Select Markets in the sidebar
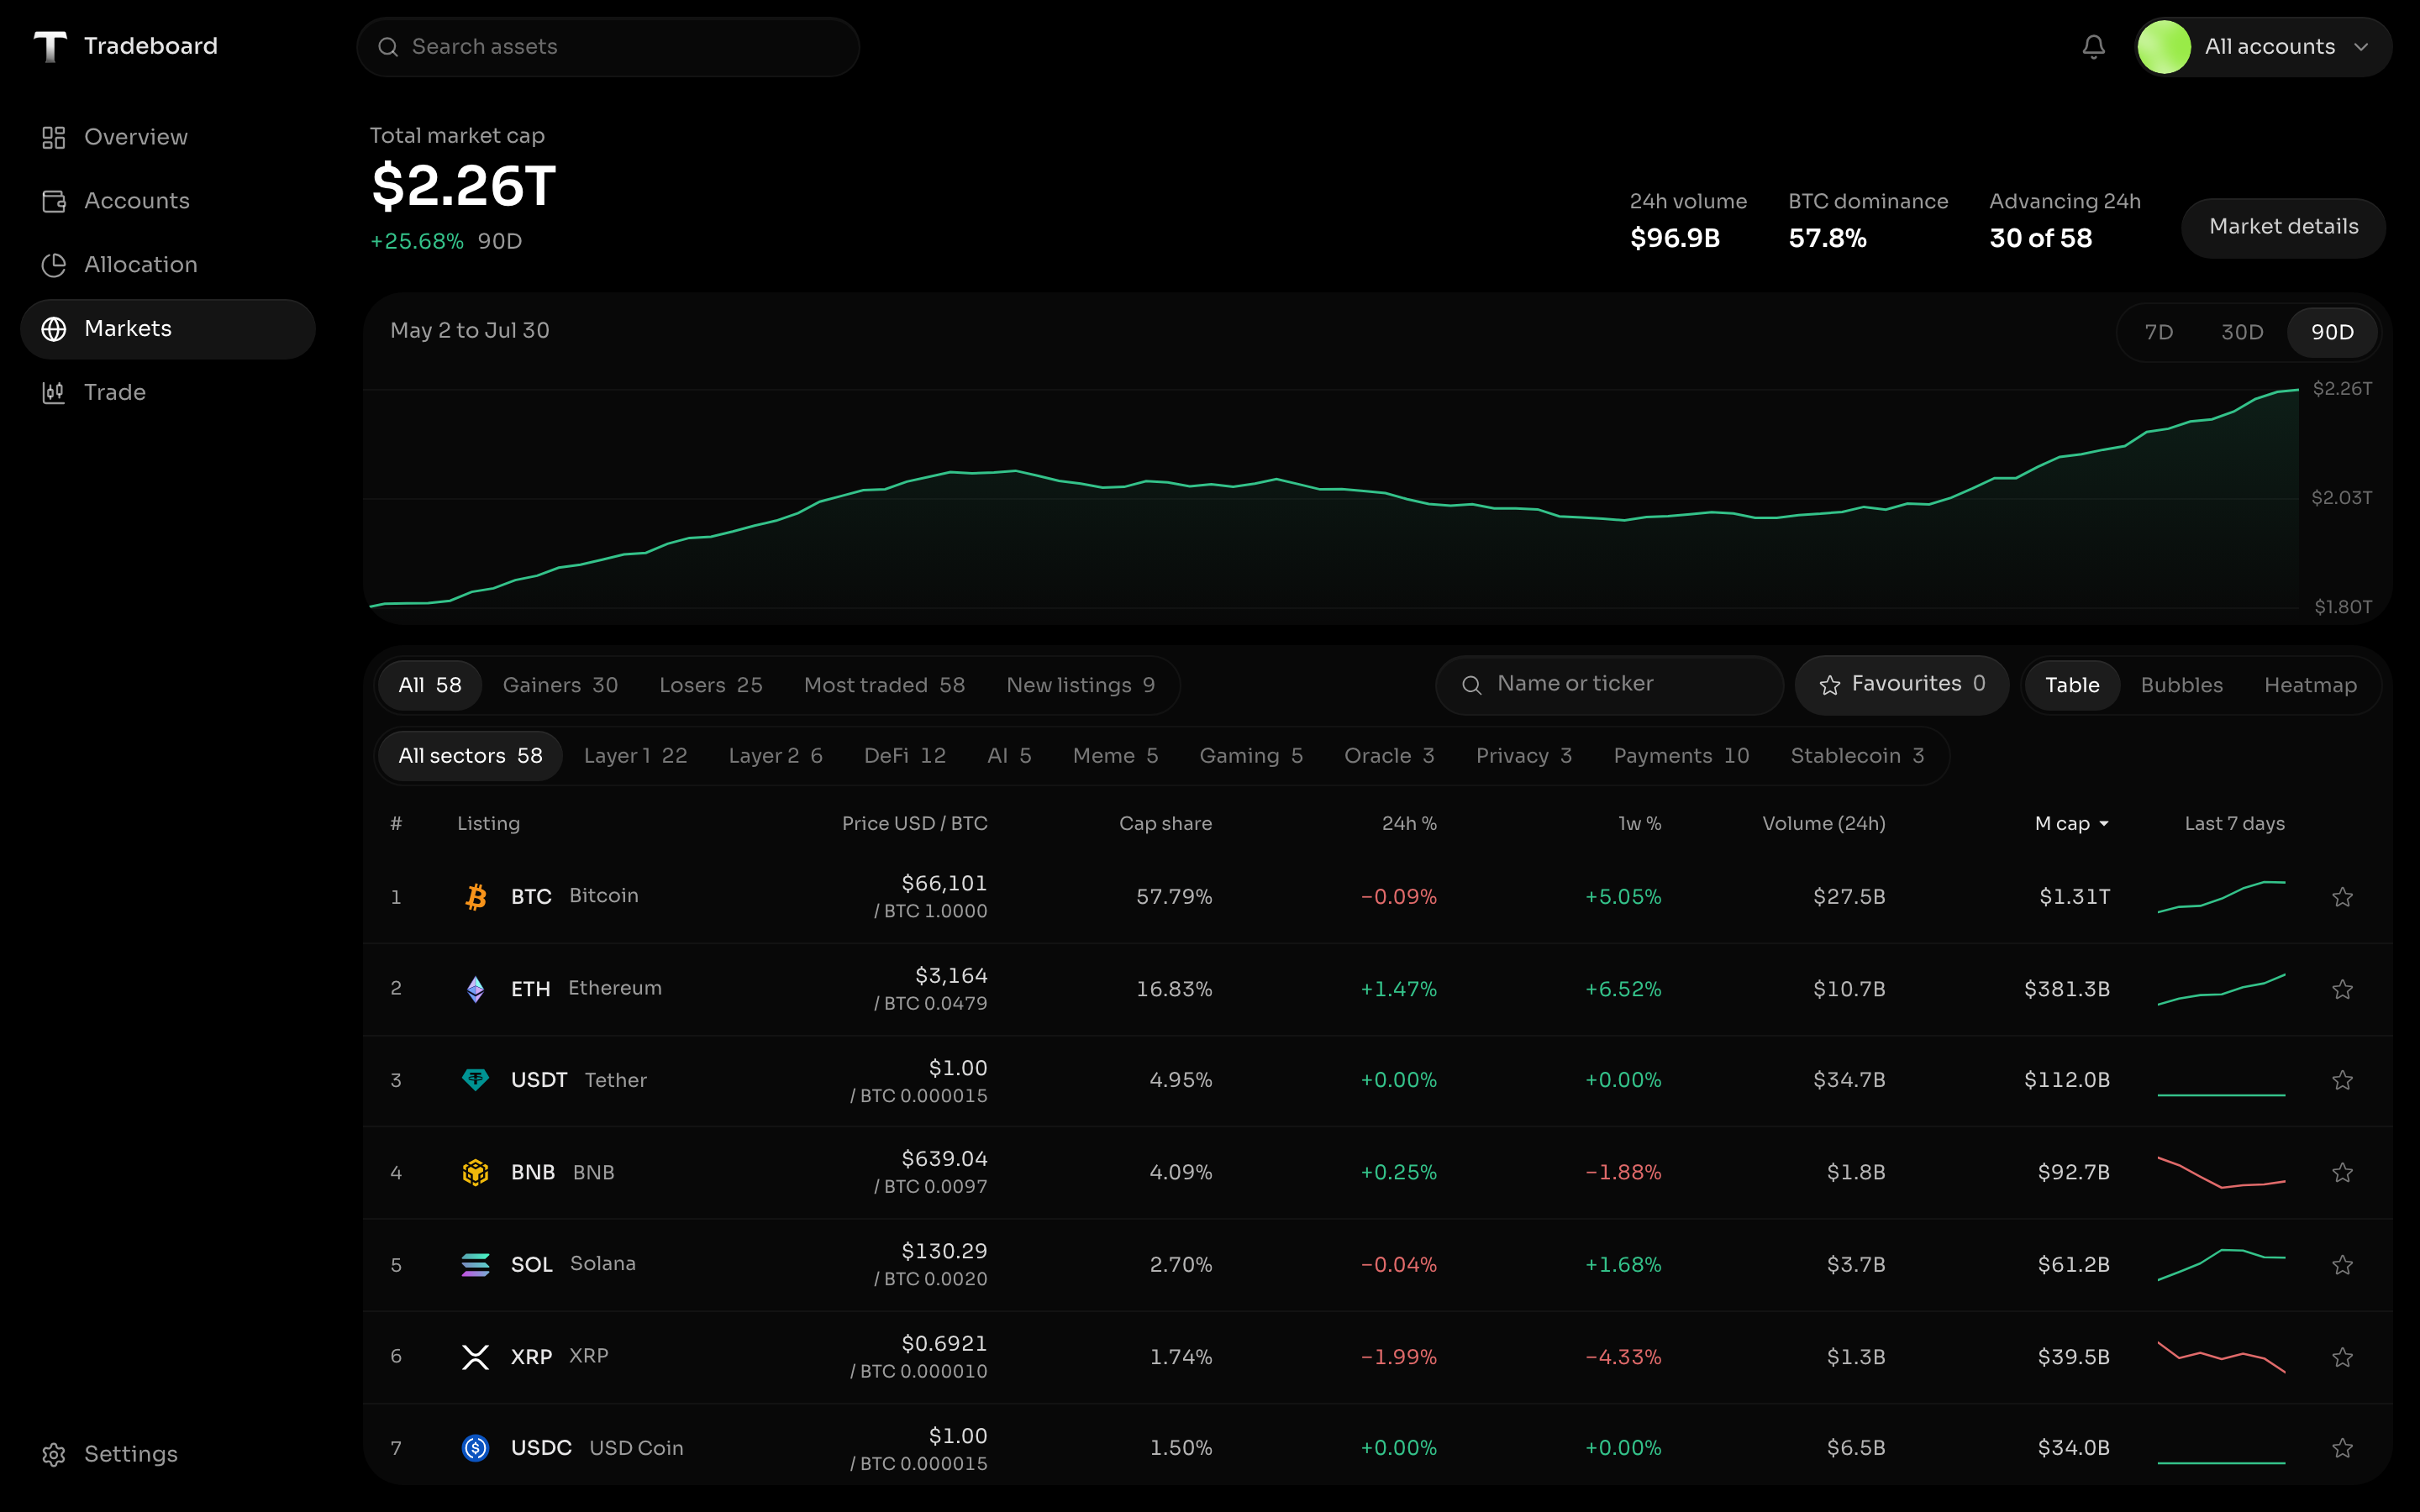The width and height of the screenshot is (2420, 1512). (x=168, y=329)
